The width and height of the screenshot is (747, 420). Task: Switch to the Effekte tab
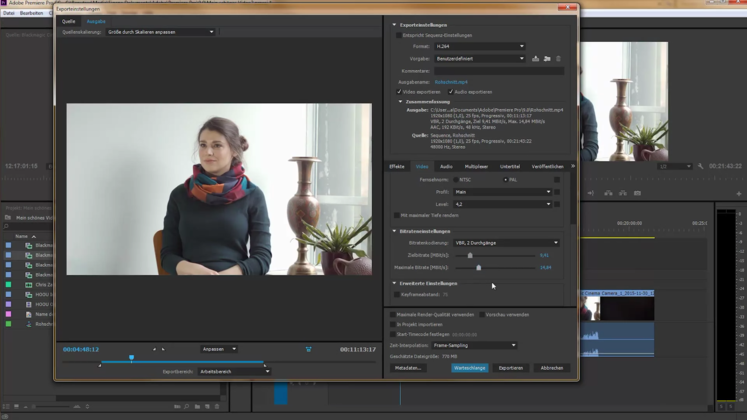397,166
